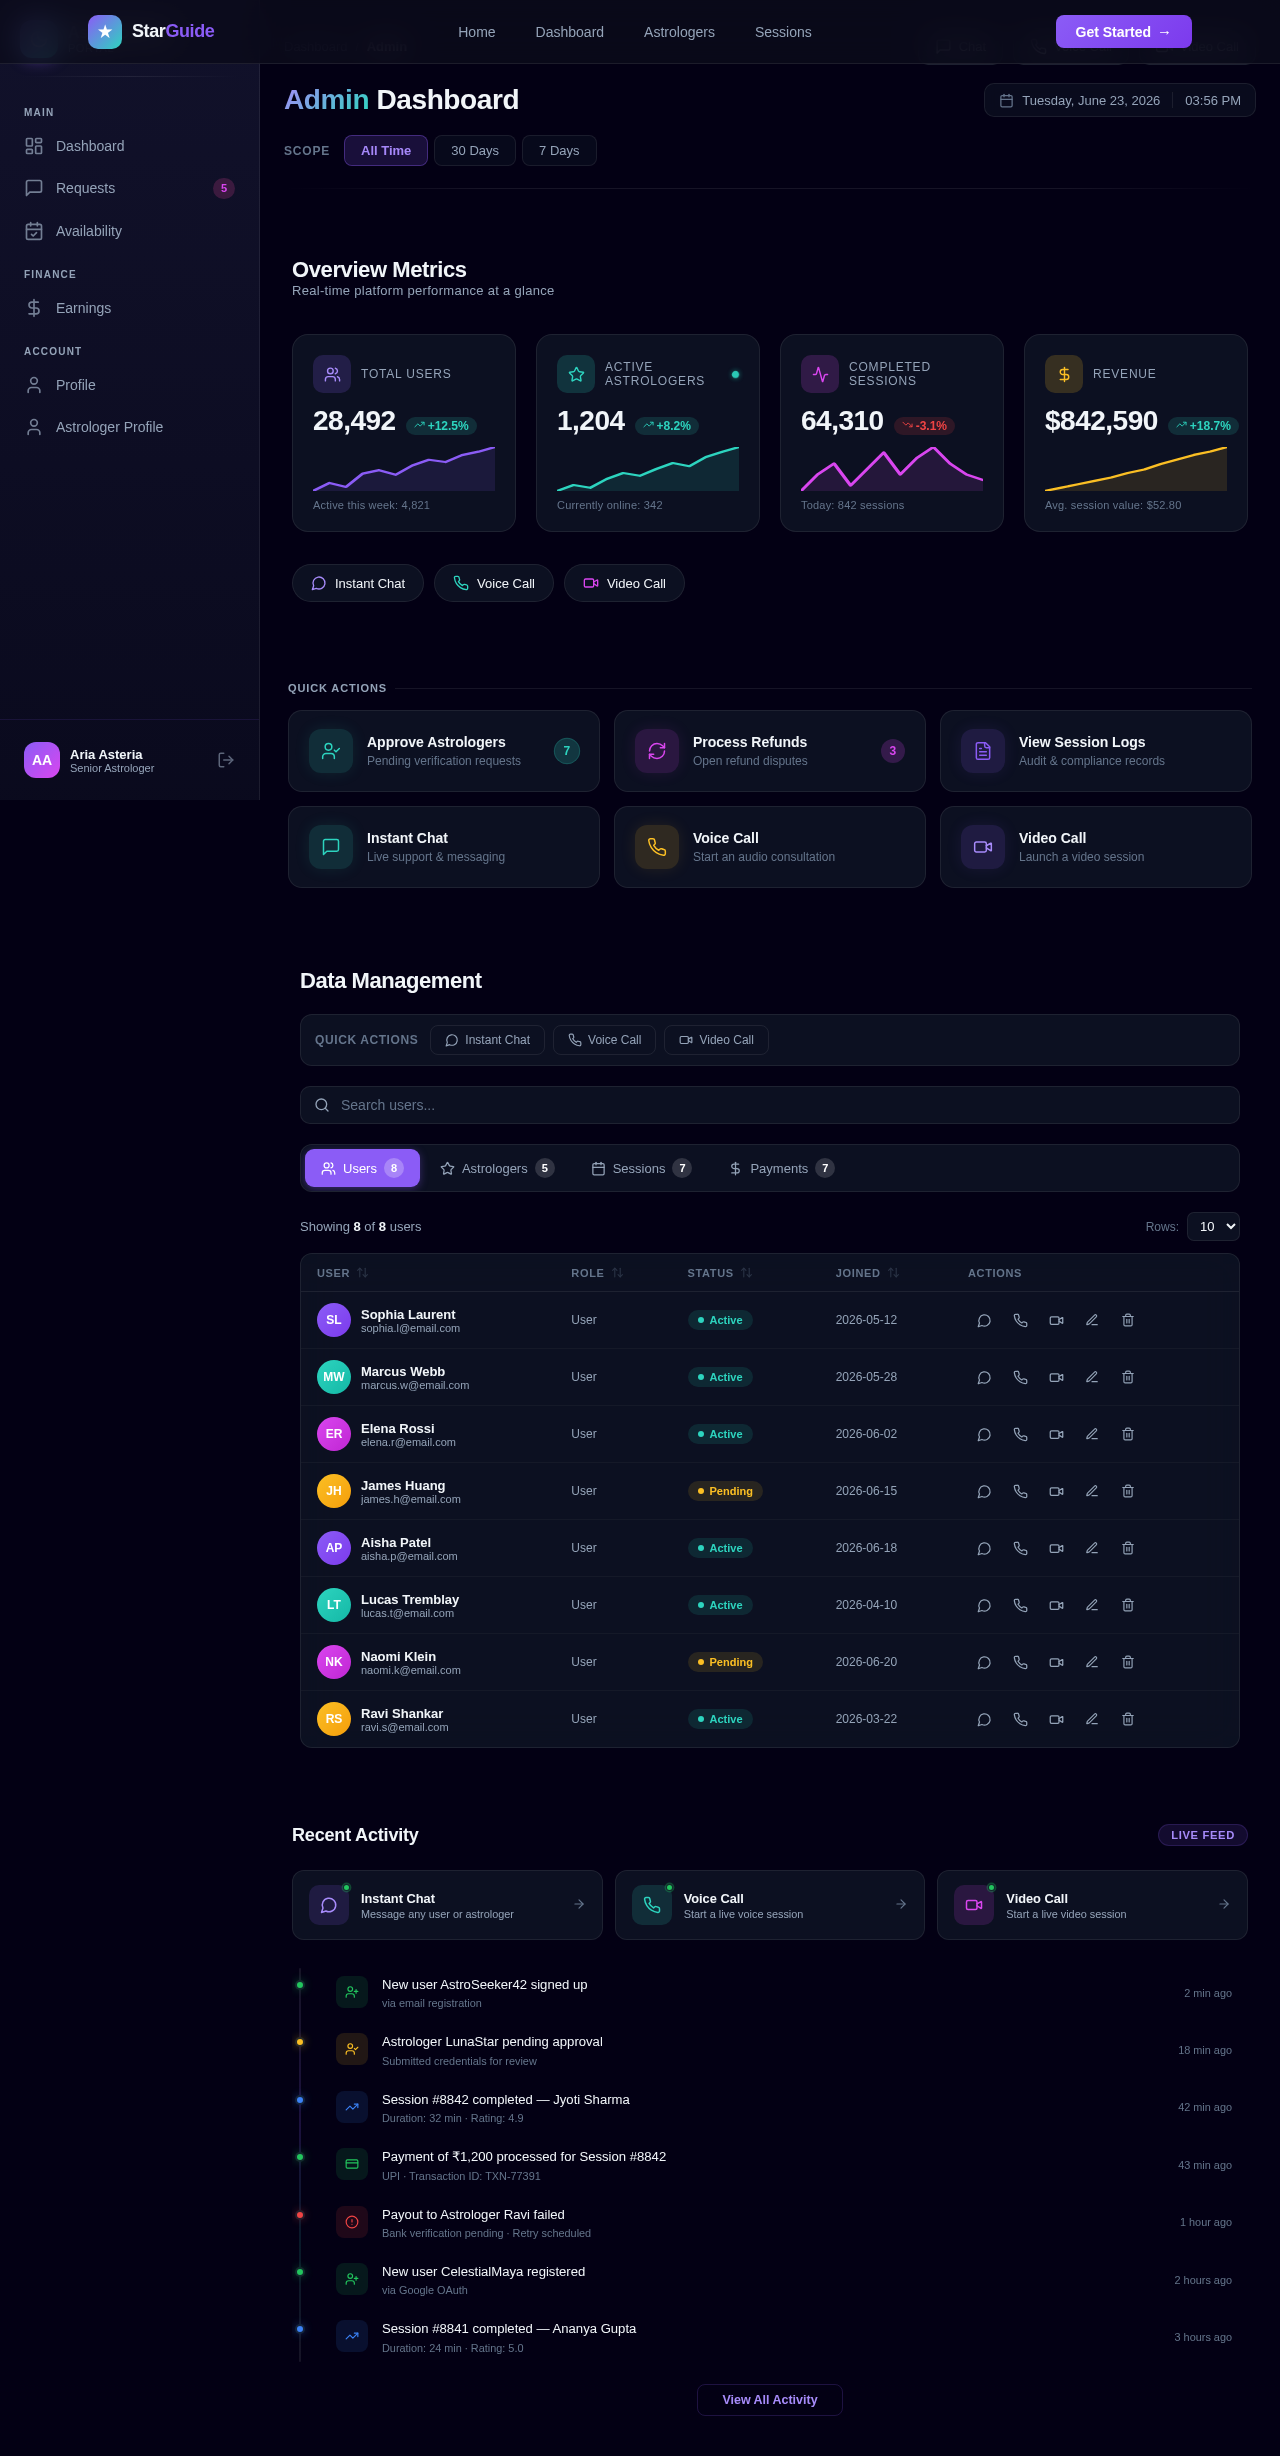
Task: Open the Rows per page dropdown
Action: pos(1213,1226)
